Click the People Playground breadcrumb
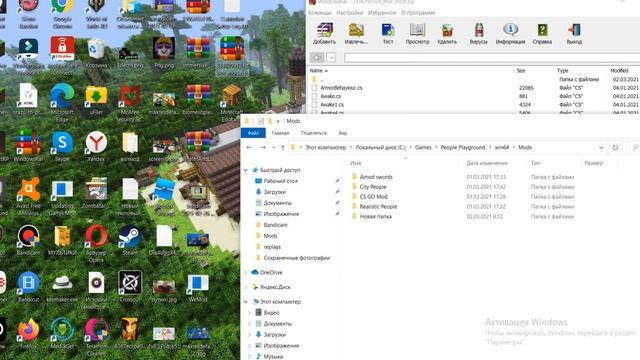Viewport: 640px width, 360px height. 462,147
